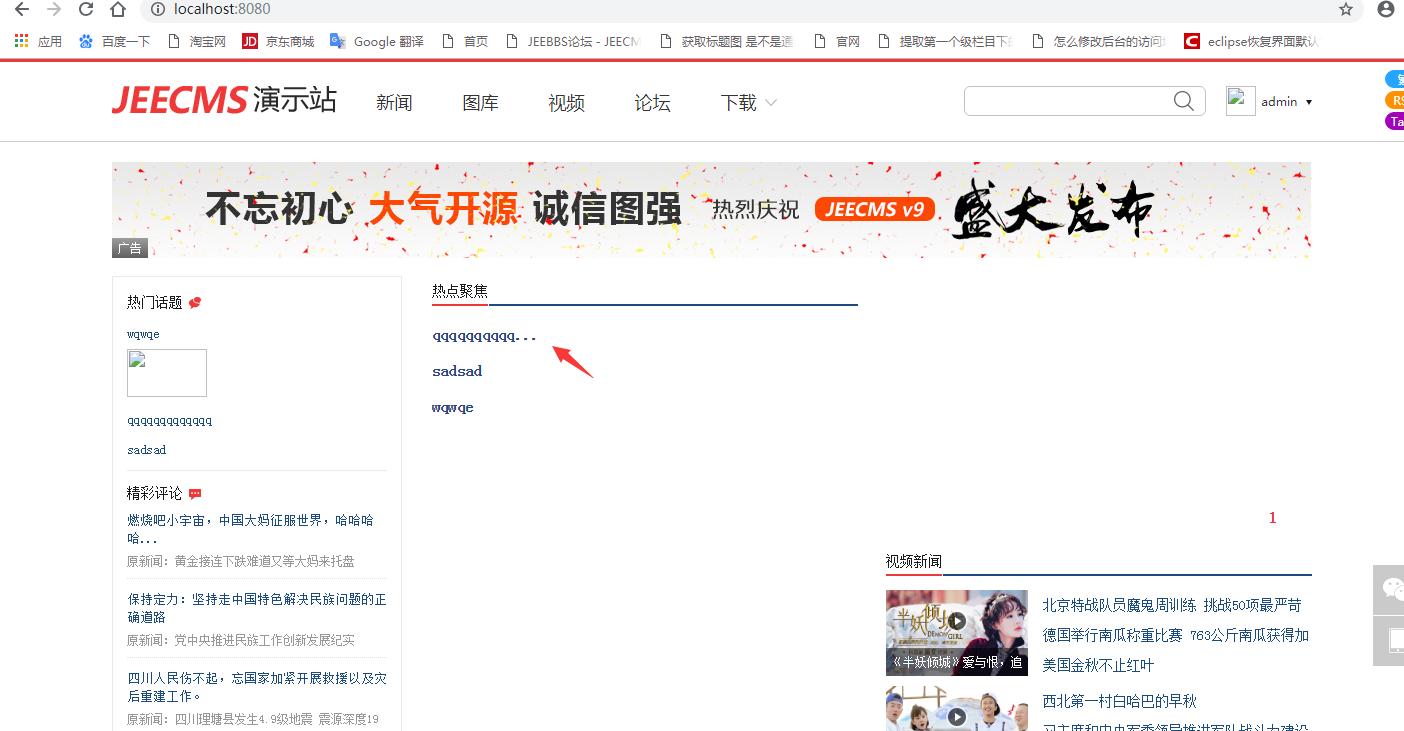Go to the 图库 navigation section
The height and width of the screenshot is (731, 1404).
(x=480, y=103)
